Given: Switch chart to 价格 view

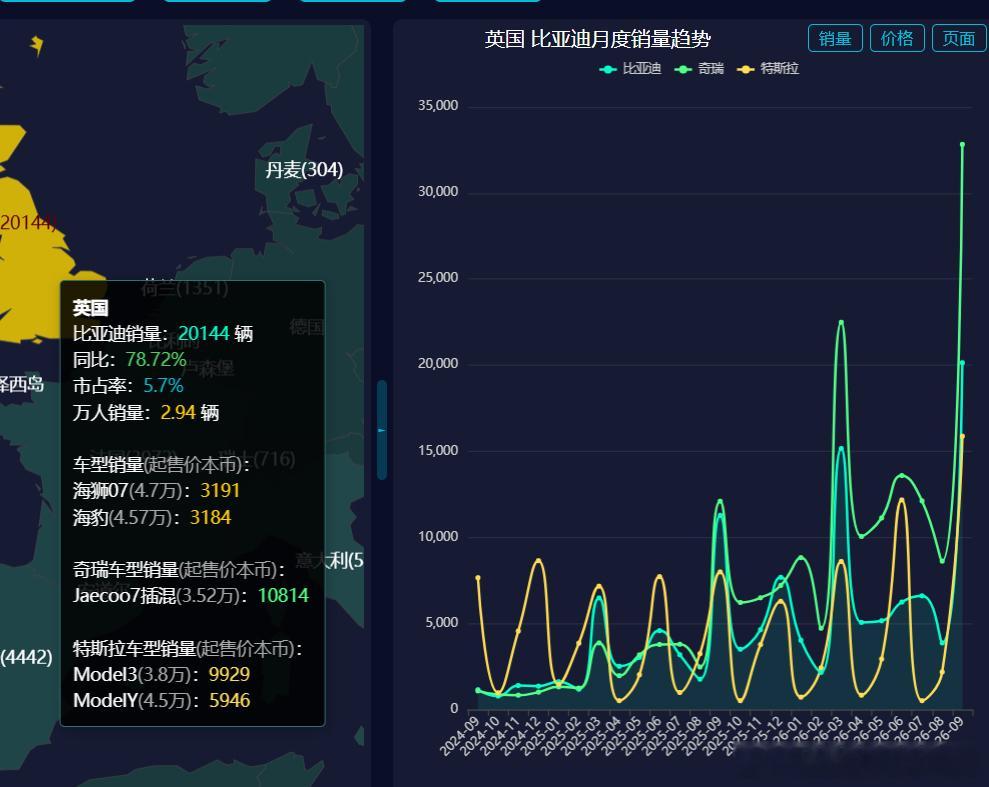Looking at the screenshot, I should point(896,38).
